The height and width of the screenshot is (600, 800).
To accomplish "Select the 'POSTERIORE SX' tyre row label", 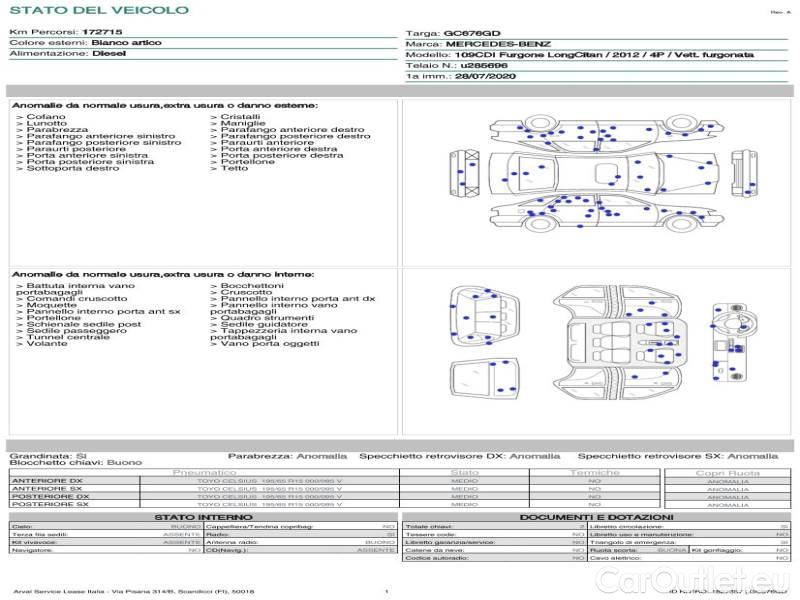I will (50, 504).
